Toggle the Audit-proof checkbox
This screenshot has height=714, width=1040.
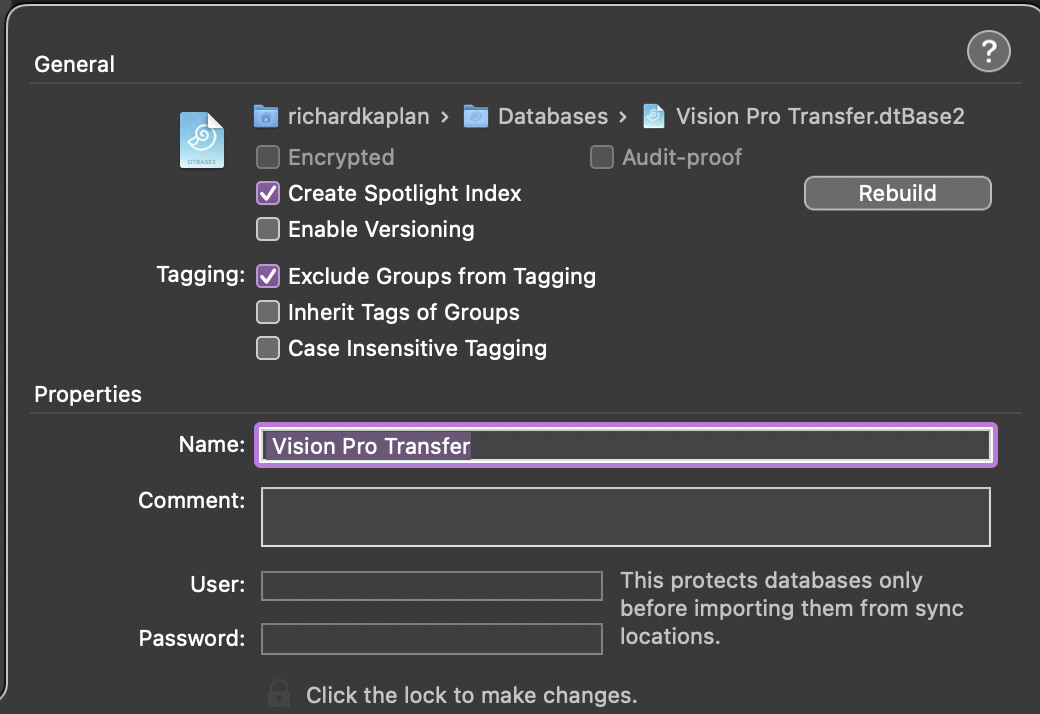coord(602,158)
